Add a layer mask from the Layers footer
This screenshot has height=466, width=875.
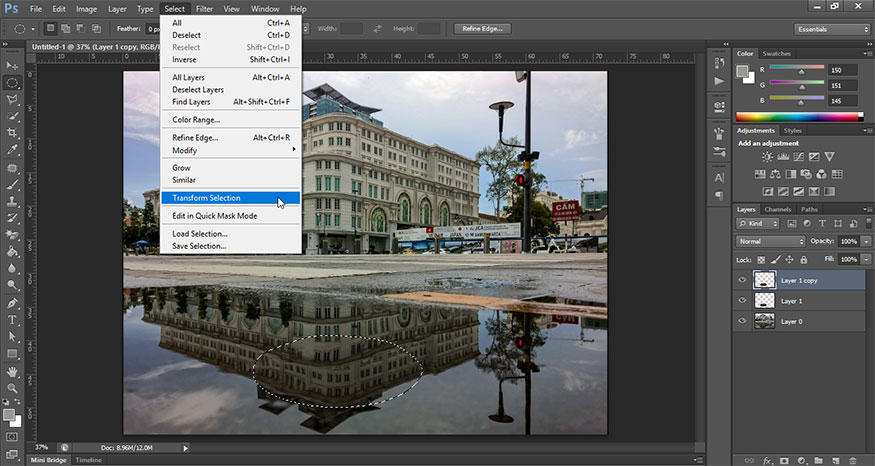tap(785, 460)
